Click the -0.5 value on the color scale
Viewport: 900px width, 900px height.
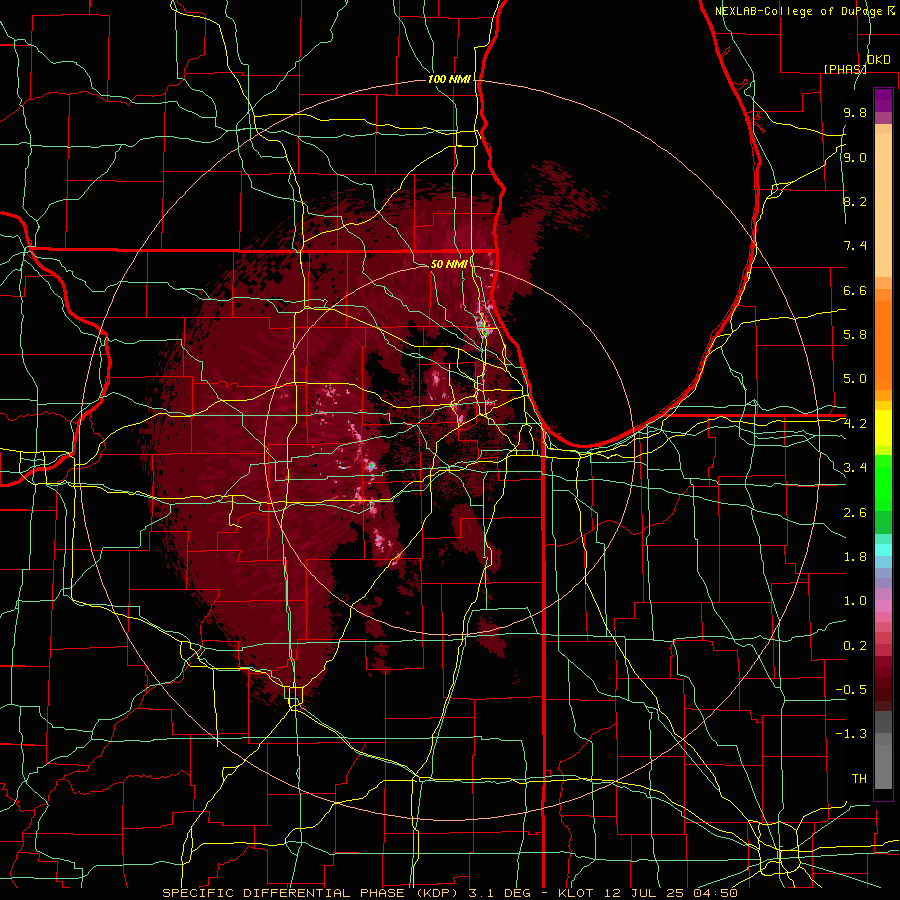(x=851, y=690)
